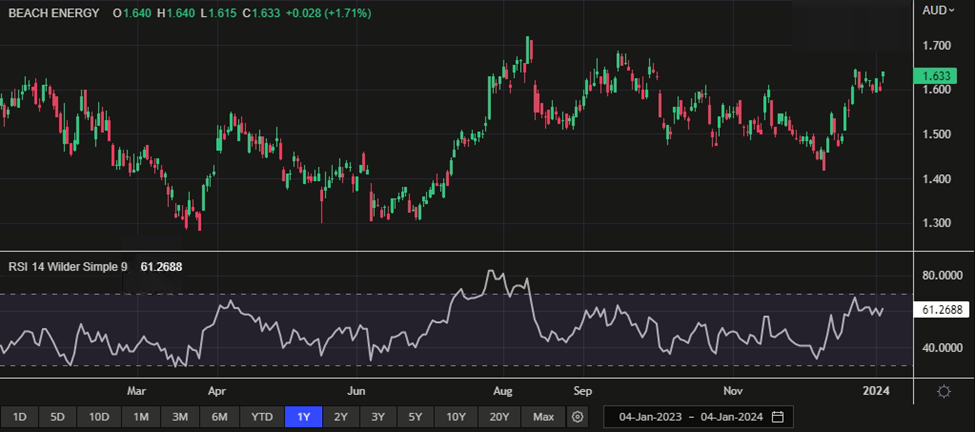The width and height of the screenshot is (975, 432).
Task: Select the 1D time range
Action: 19,416
